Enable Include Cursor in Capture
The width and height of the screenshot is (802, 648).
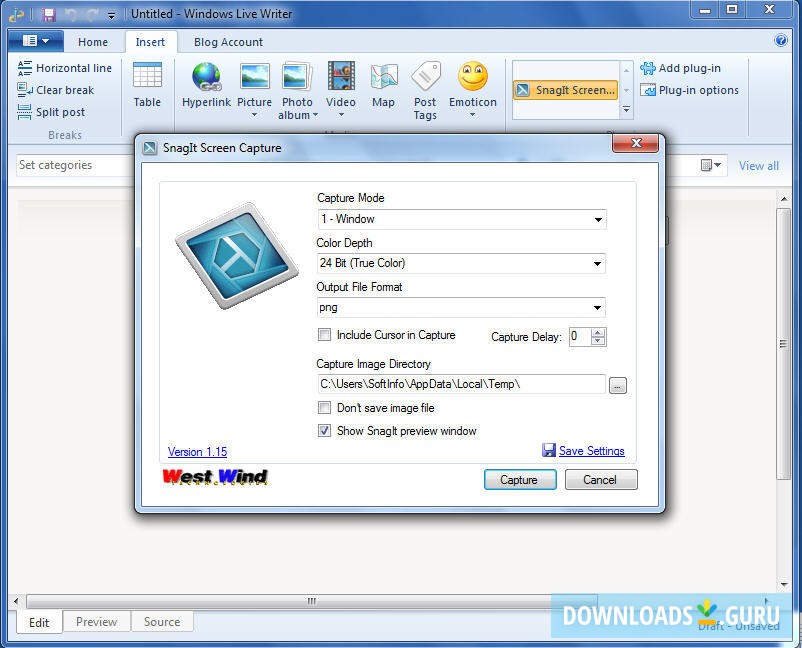tap(324, 335)
